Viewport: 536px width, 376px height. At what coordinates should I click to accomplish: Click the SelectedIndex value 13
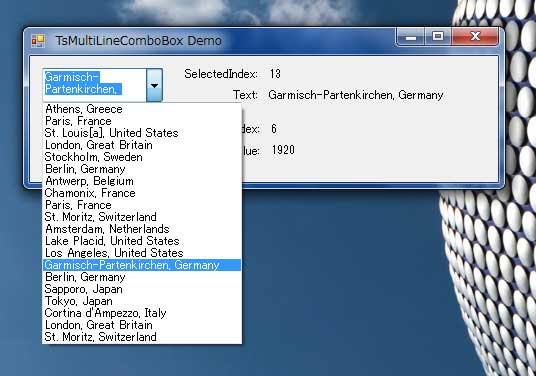click(x=275, y=73)
